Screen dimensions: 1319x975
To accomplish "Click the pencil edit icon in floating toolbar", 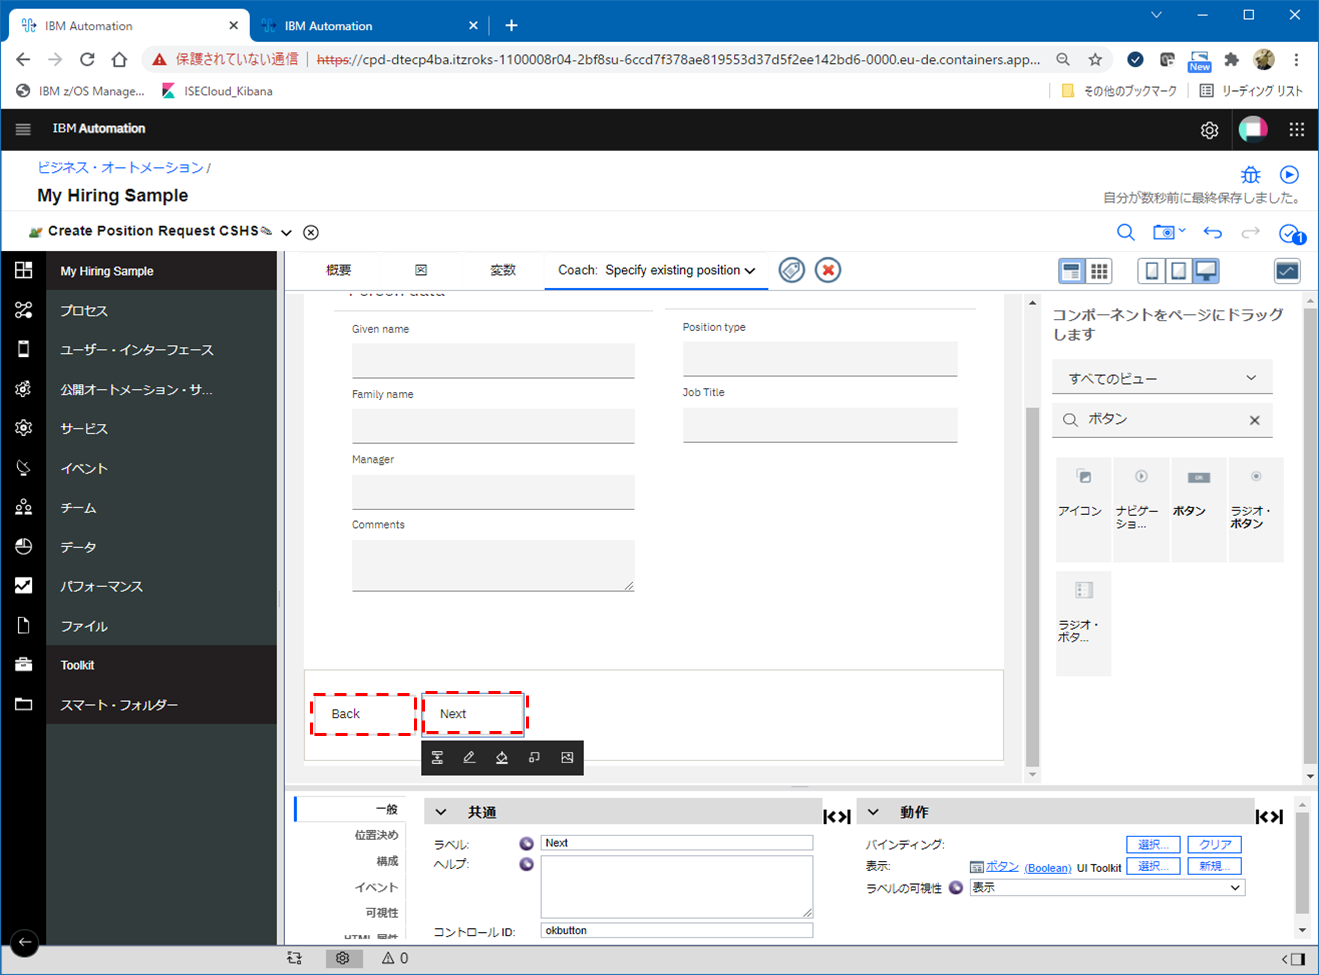I will coord(469,758).
